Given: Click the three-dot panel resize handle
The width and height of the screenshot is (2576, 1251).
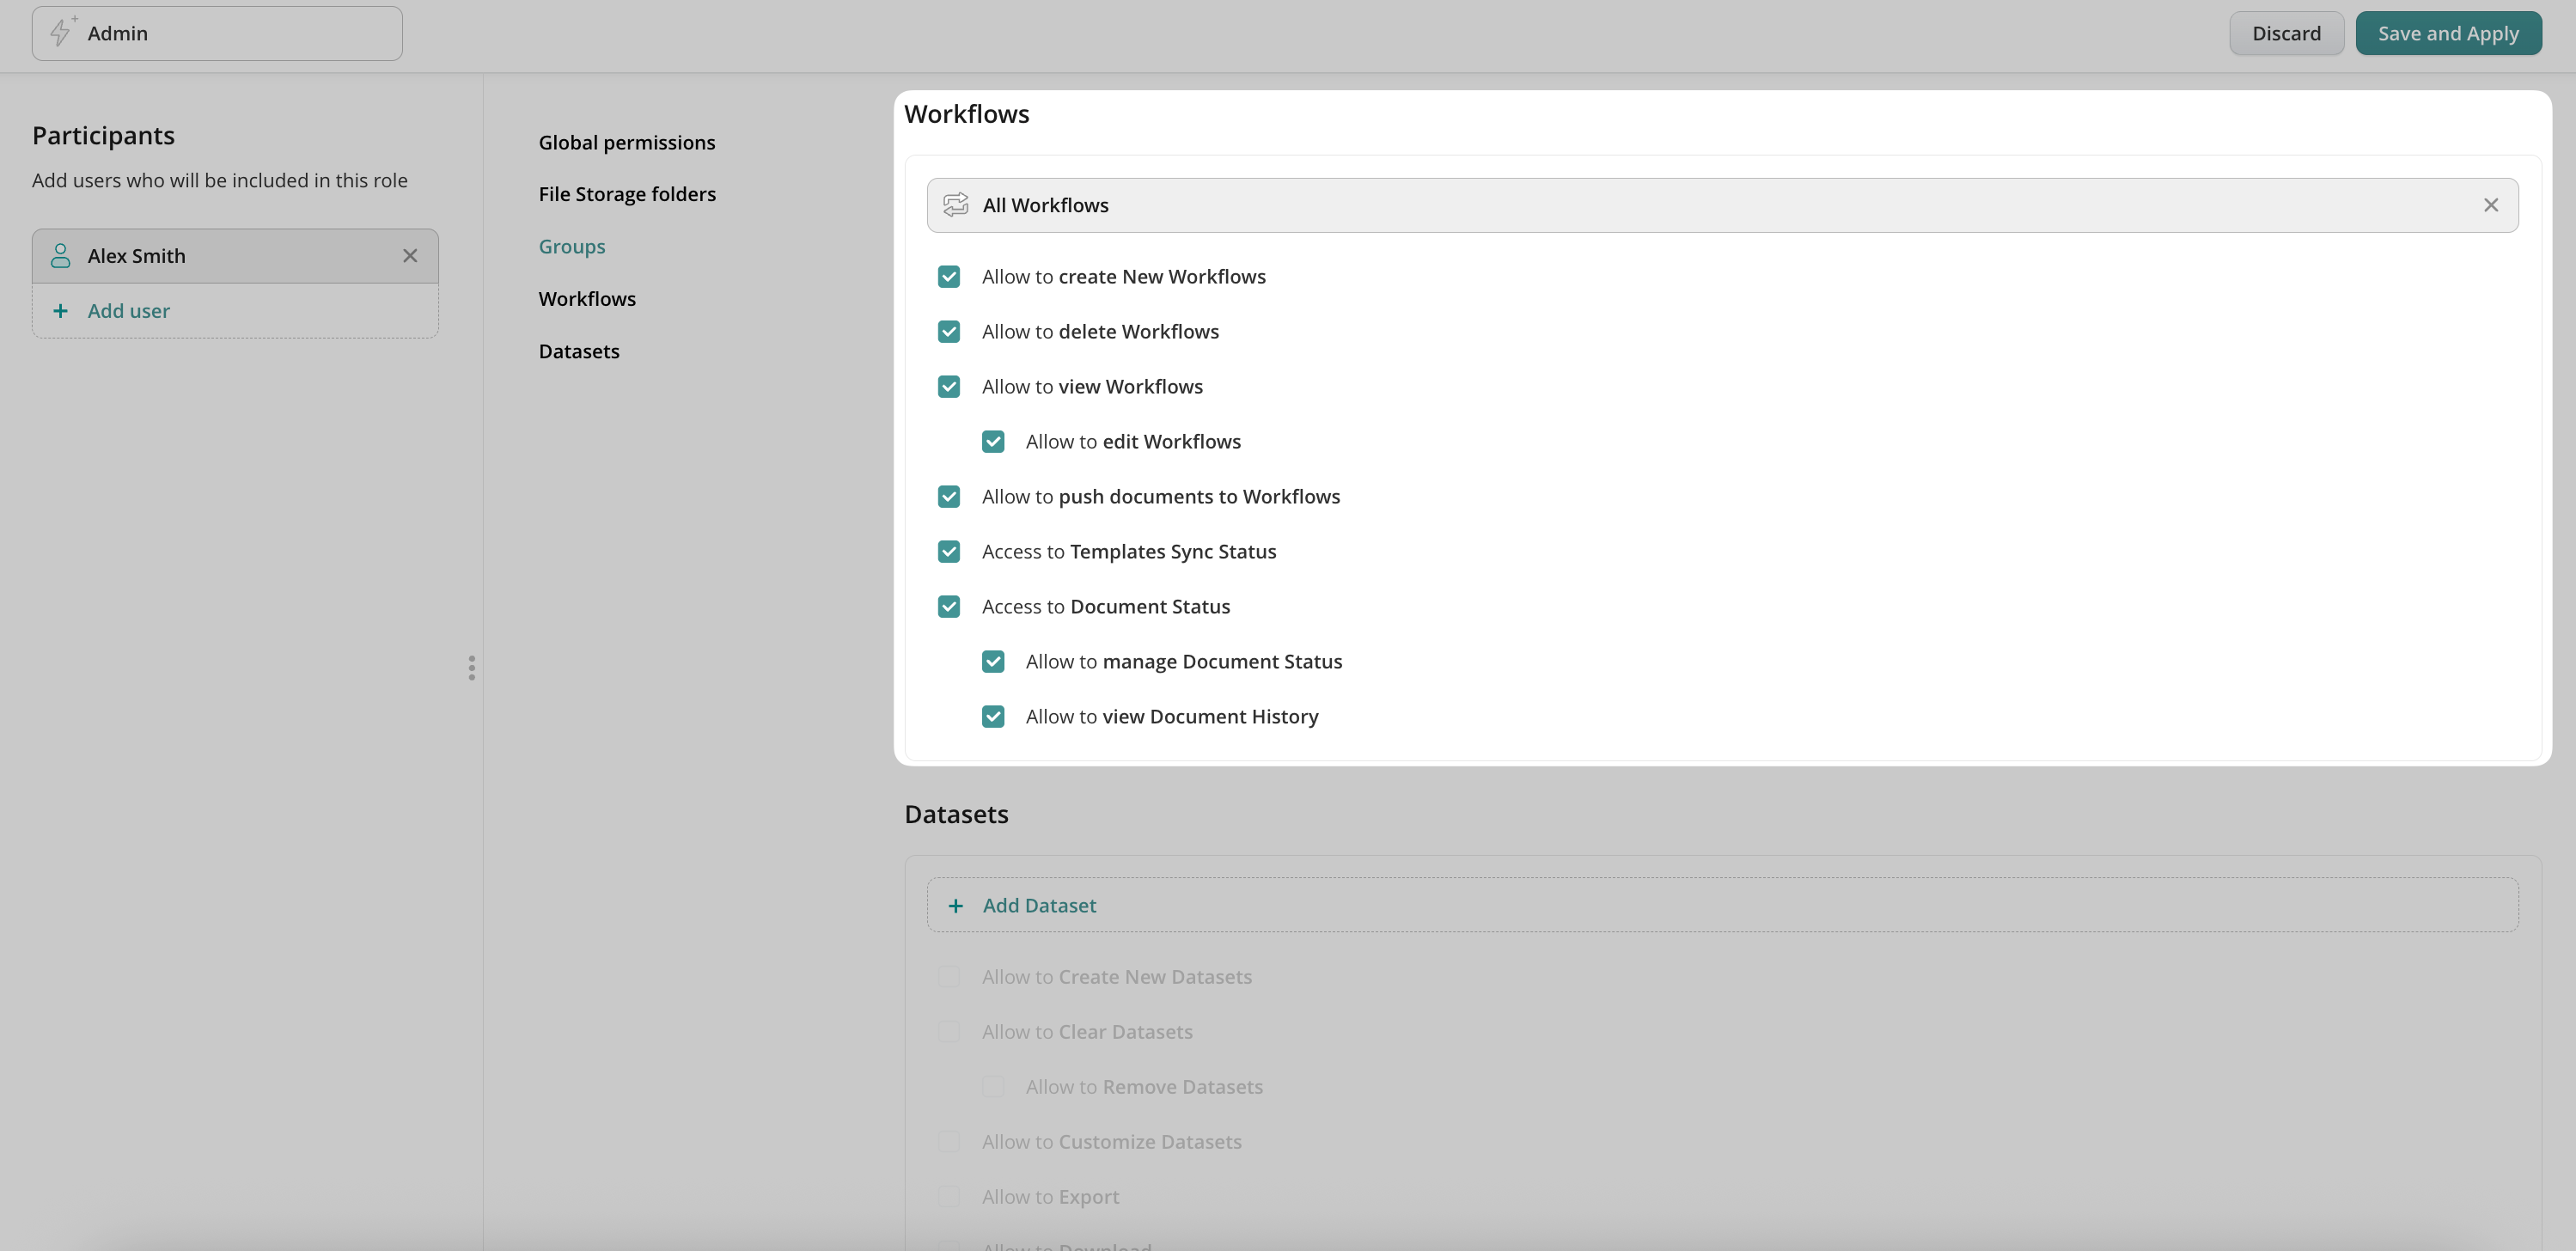Looking at the screenshot, I should 472,668.
